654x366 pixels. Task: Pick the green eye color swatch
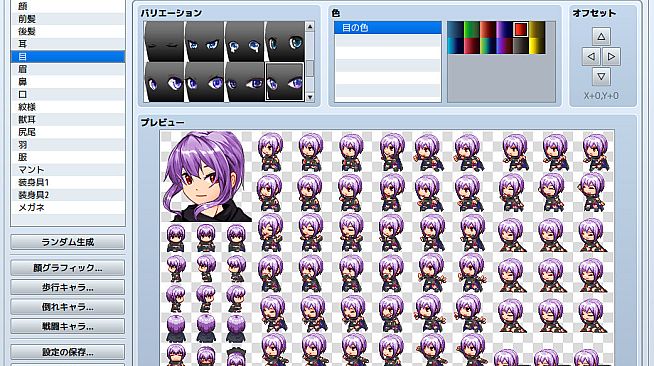pos(472,29)
